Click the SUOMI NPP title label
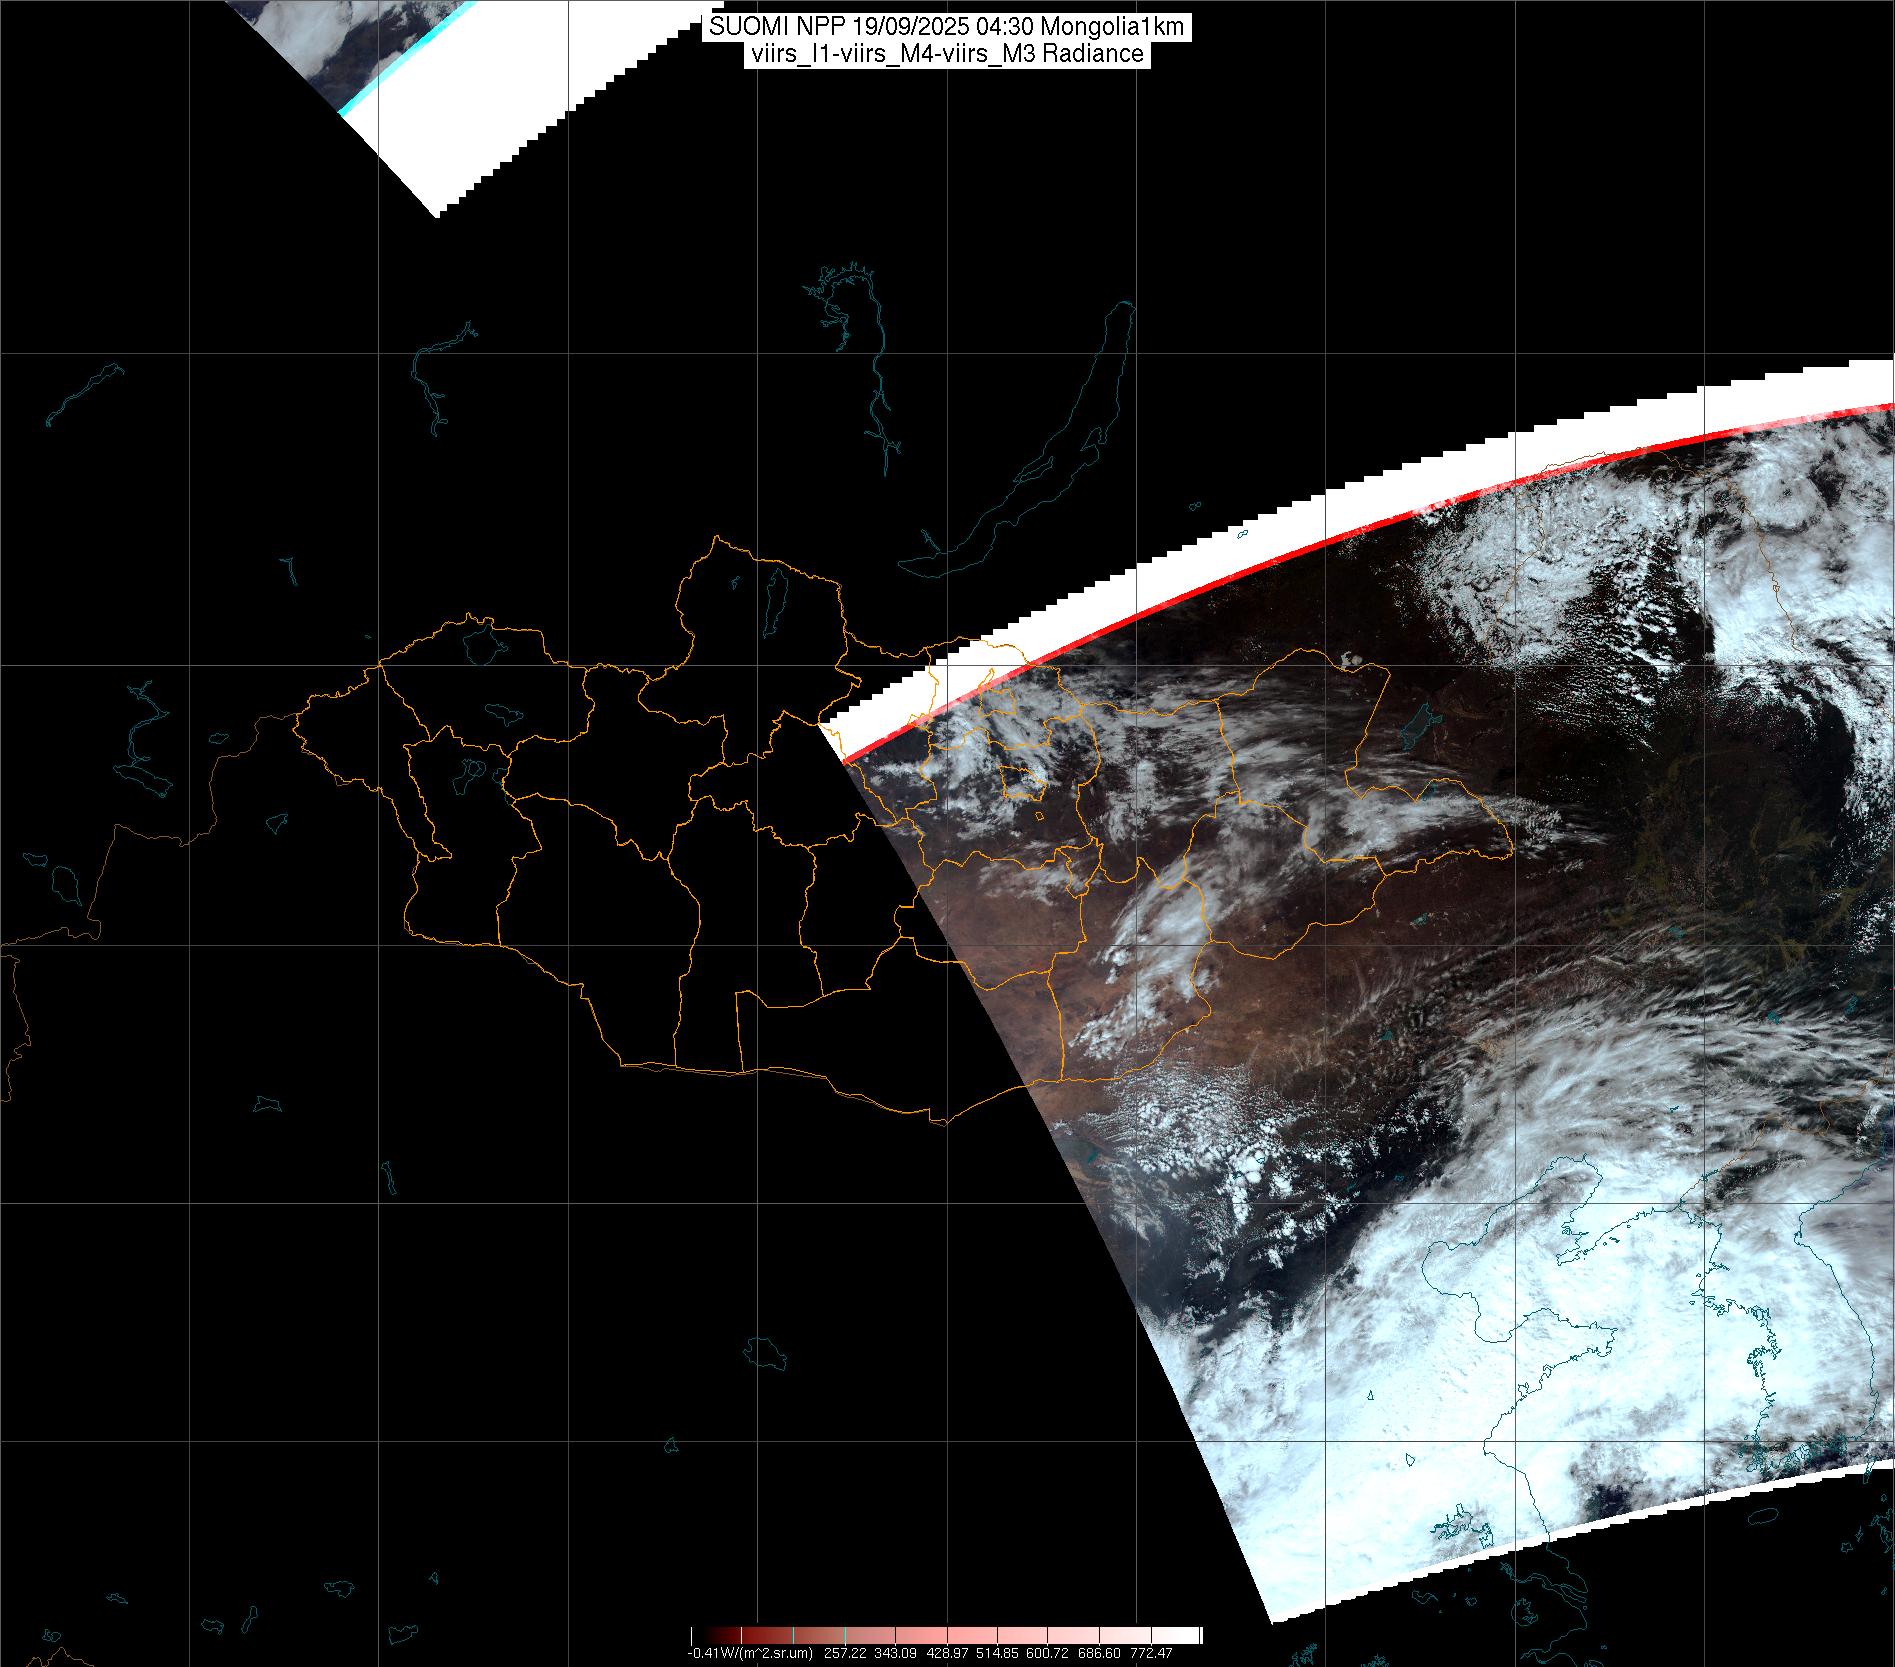The height and width of the screenshot is (1667, 1895). click(x=947, y=27)
